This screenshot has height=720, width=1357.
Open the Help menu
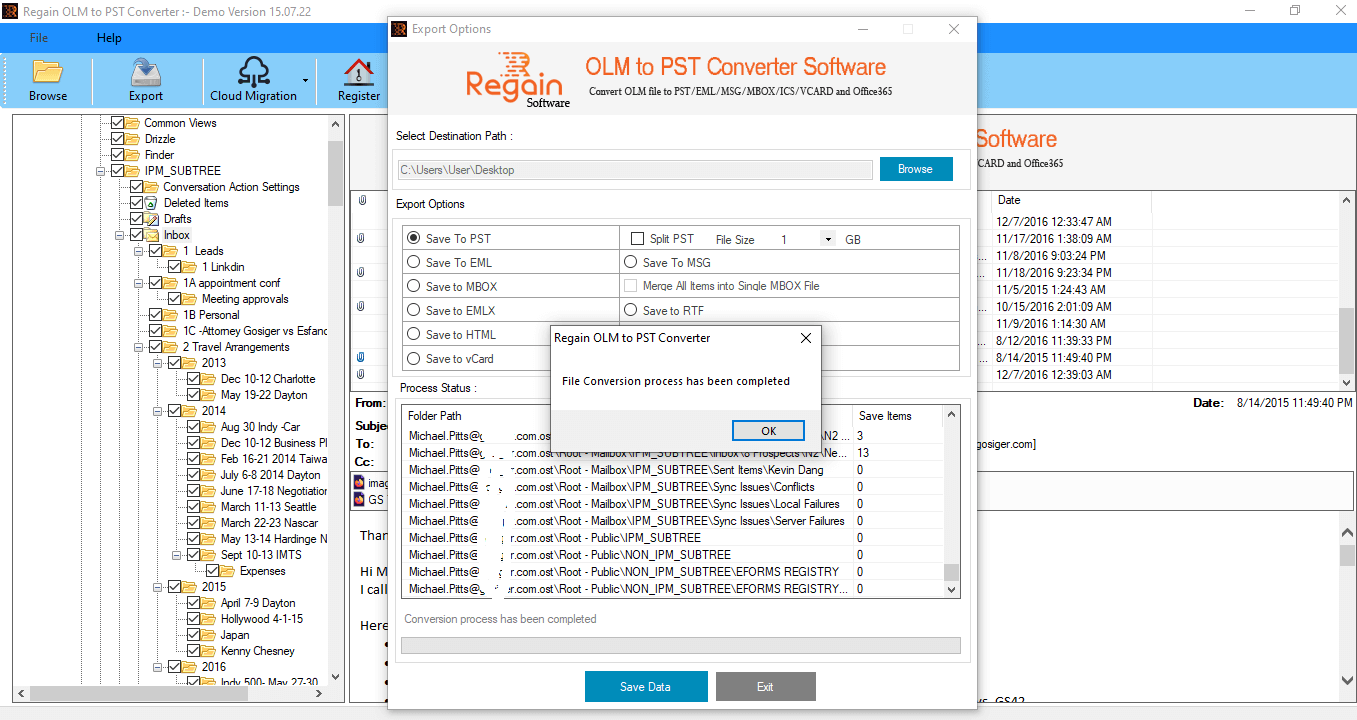[x=109, y=37]
